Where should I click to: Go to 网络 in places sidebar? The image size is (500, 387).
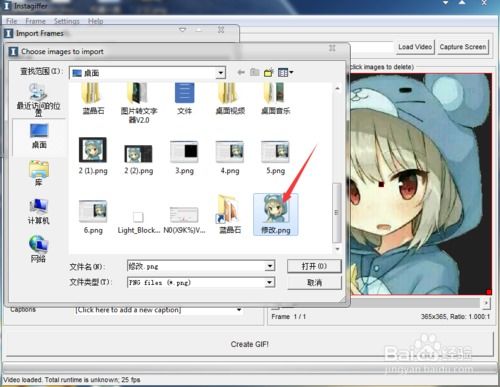[x=38, y=249]
